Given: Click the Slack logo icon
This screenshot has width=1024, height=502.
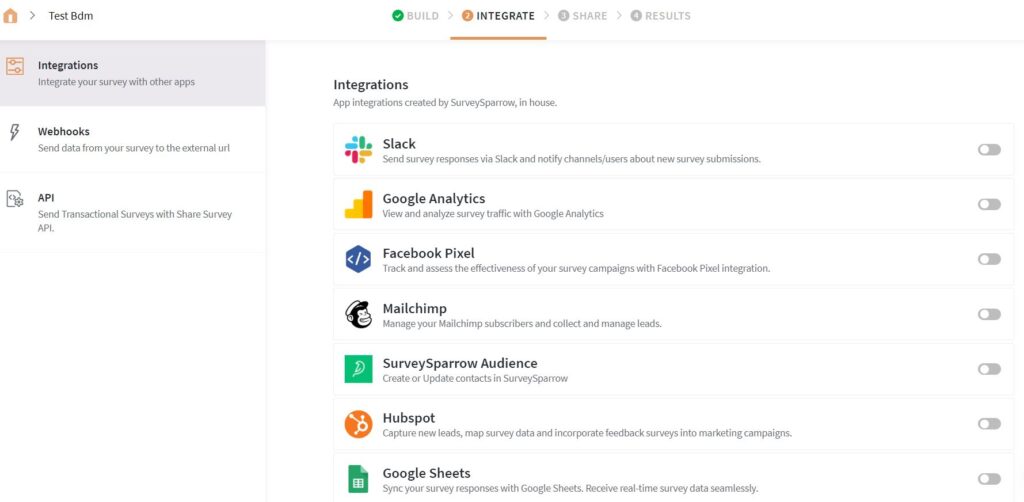Looking at the screenshot, I should [358, 150].
